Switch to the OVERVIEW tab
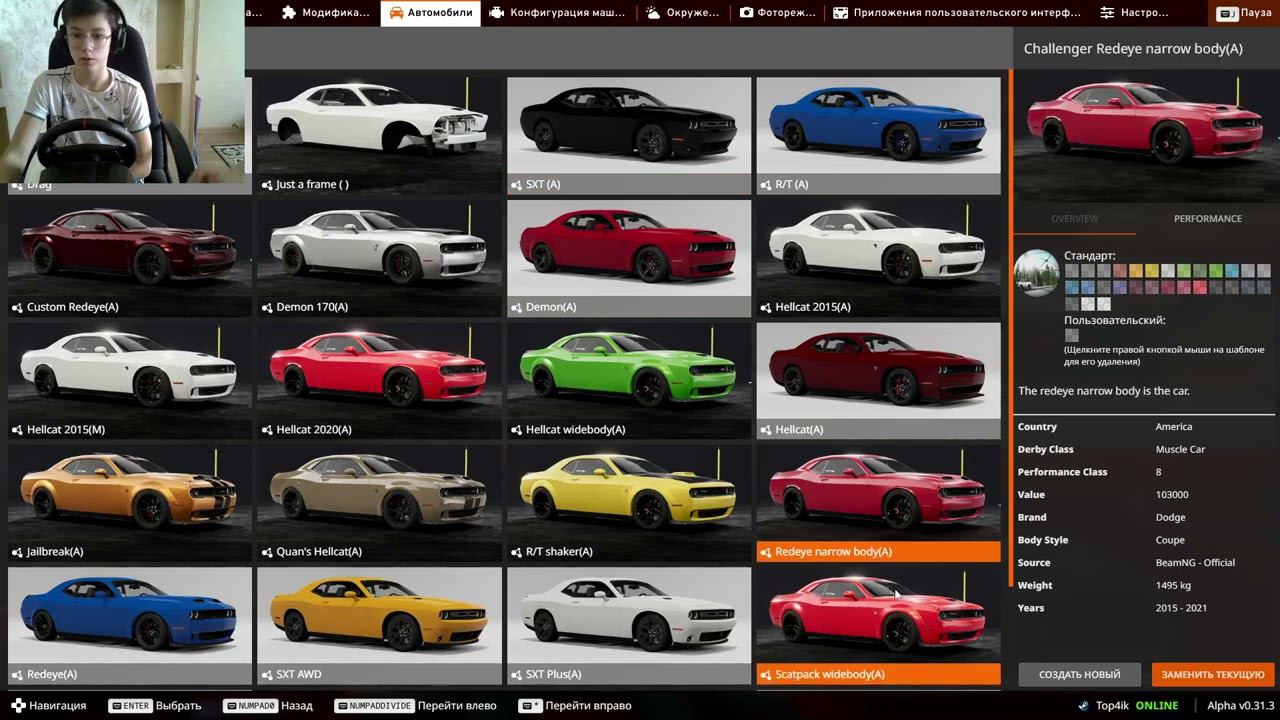Viewport: 1280px width, 720px height. click(1074, 219)
